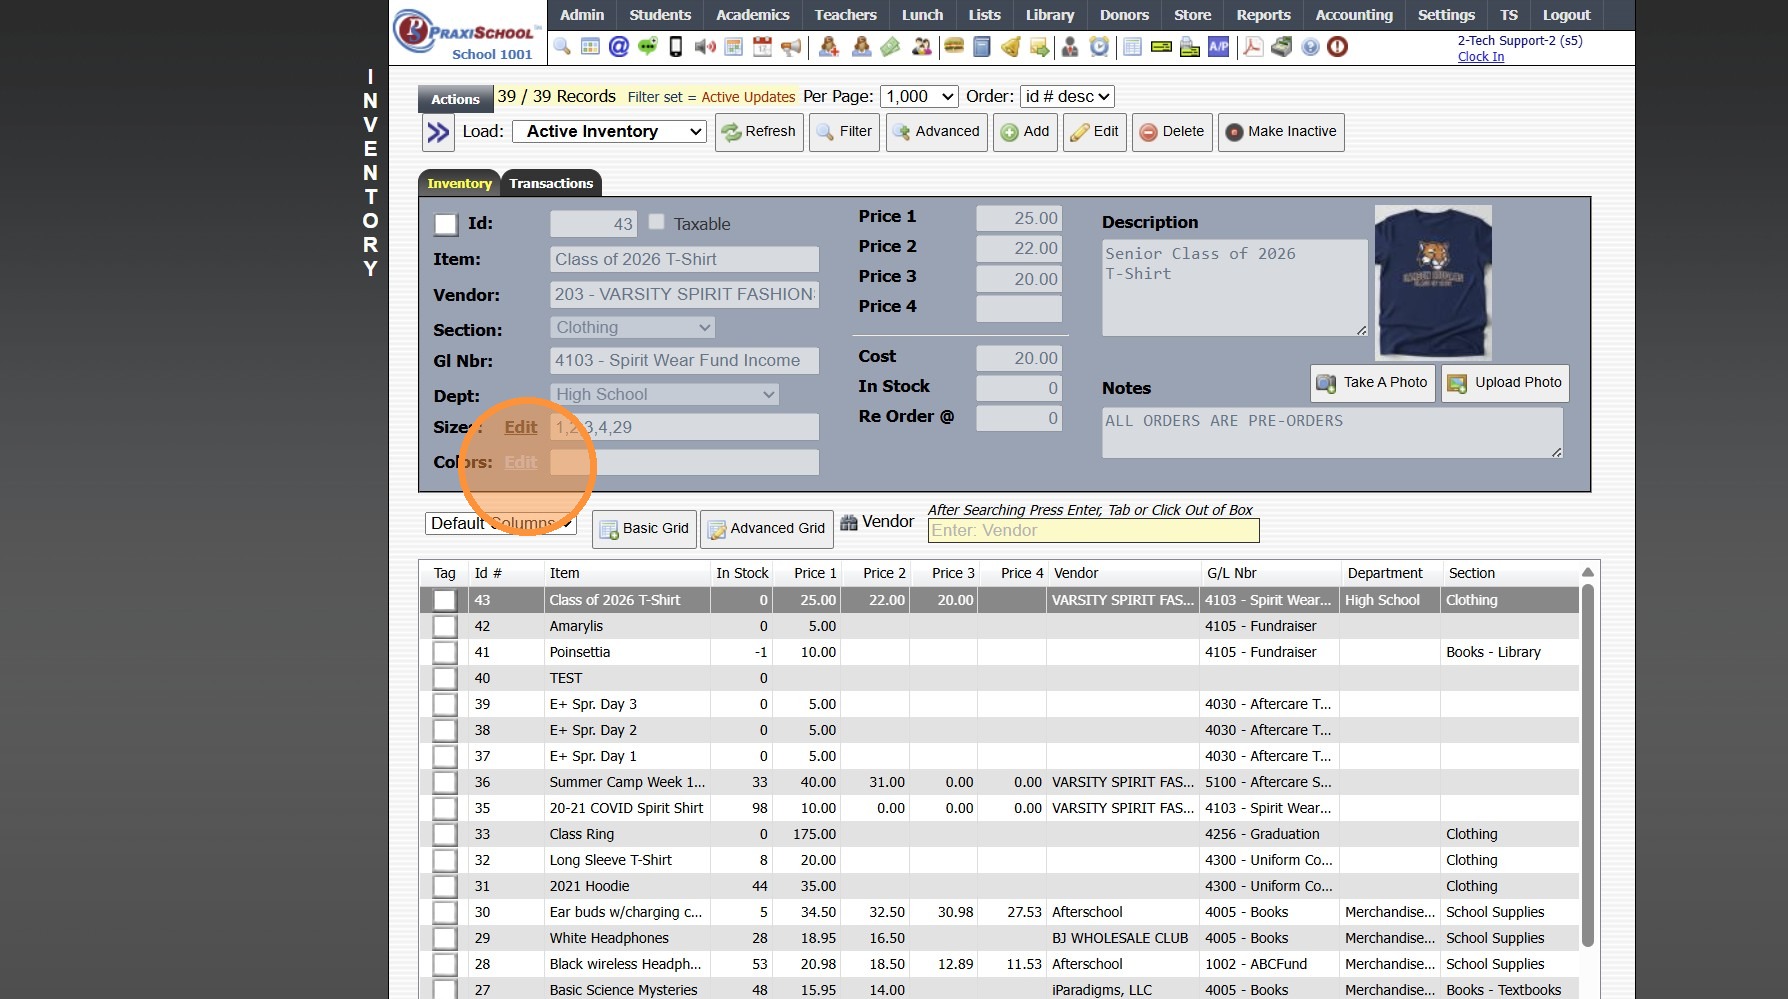This screenshot has height=999, width=1788.
Task: Click the green money bills icon
Action: [x=890, y=46]
